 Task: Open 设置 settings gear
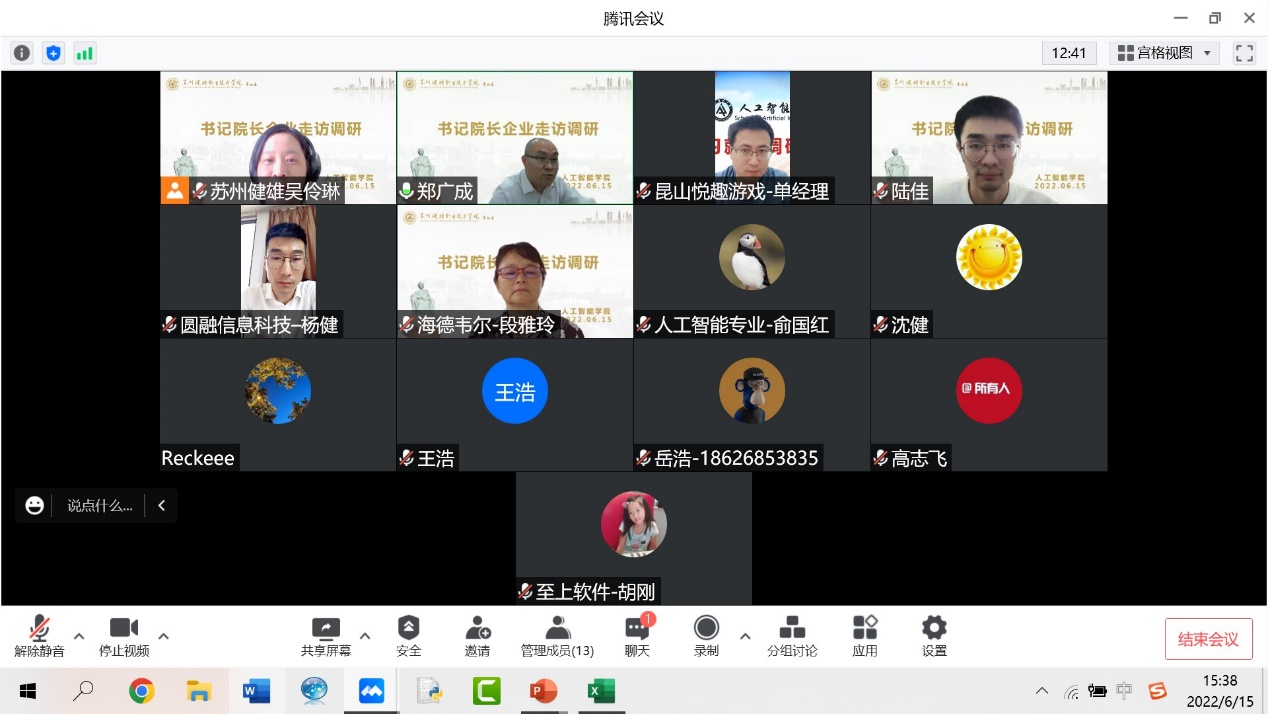[x=934, y=636]
